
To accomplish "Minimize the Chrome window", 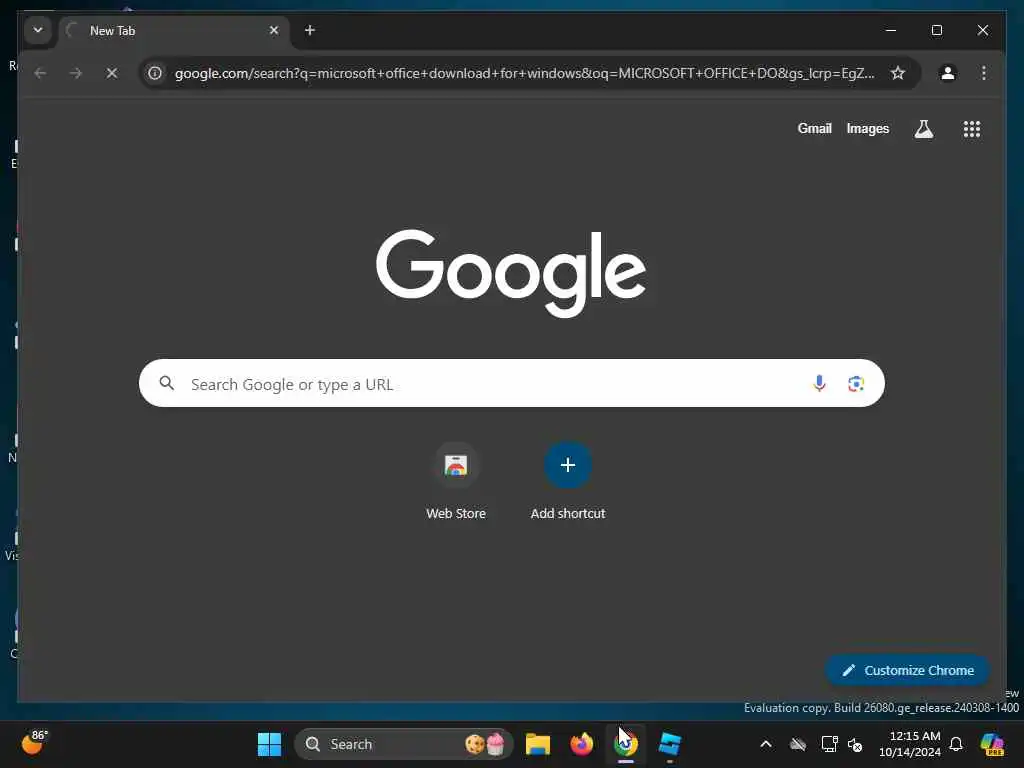I will (x=890, y=30).
